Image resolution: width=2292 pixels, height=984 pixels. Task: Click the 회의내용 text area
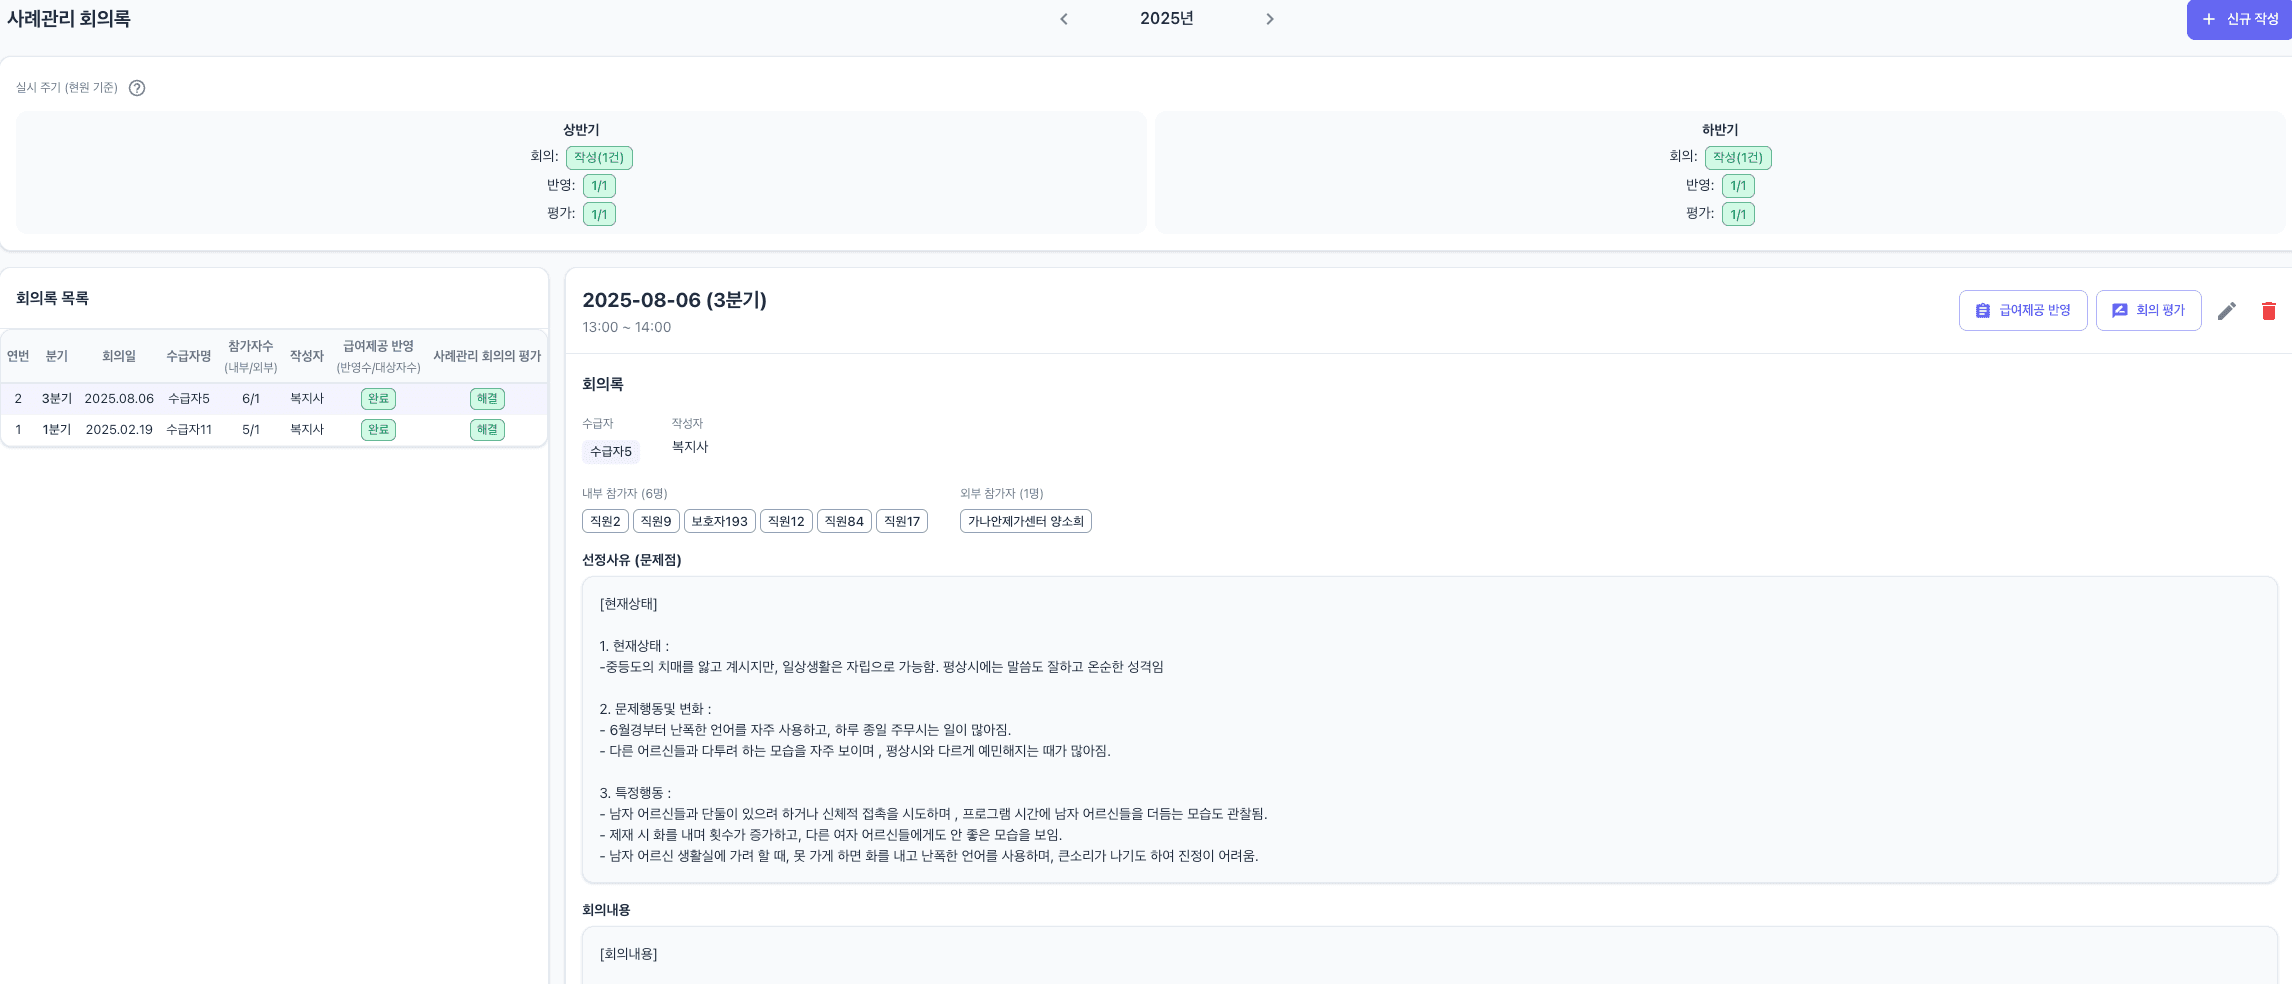coord(1430,955)
